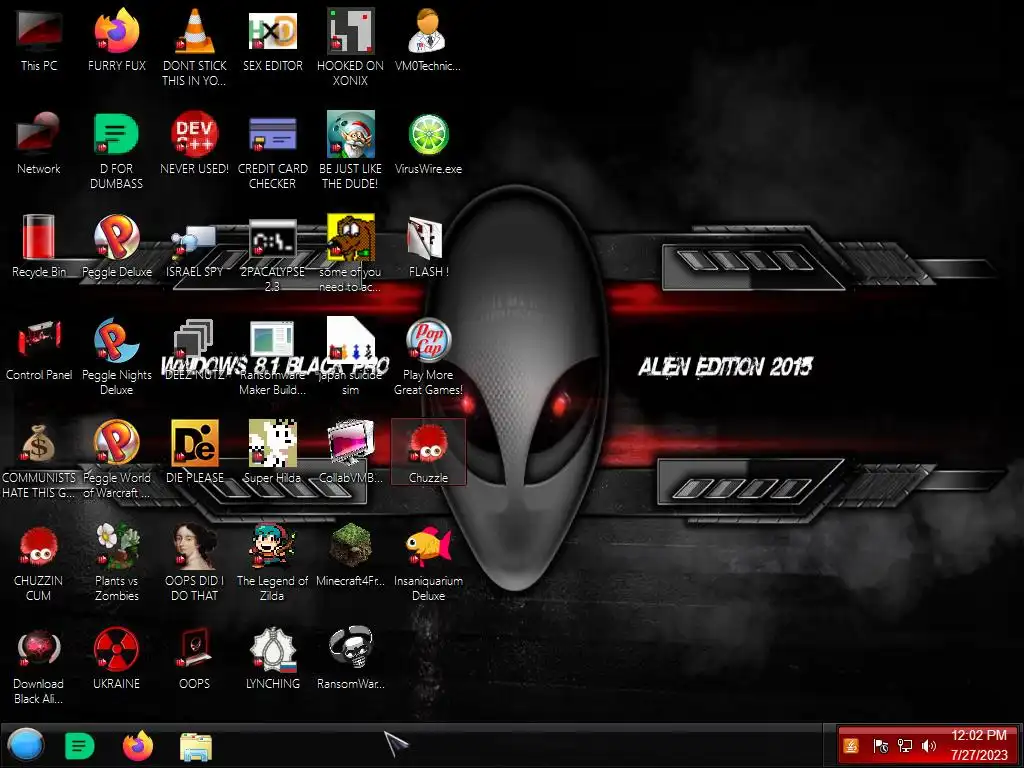Open the 2PACALYPSE 2.3 console icon

pos(272,253)
